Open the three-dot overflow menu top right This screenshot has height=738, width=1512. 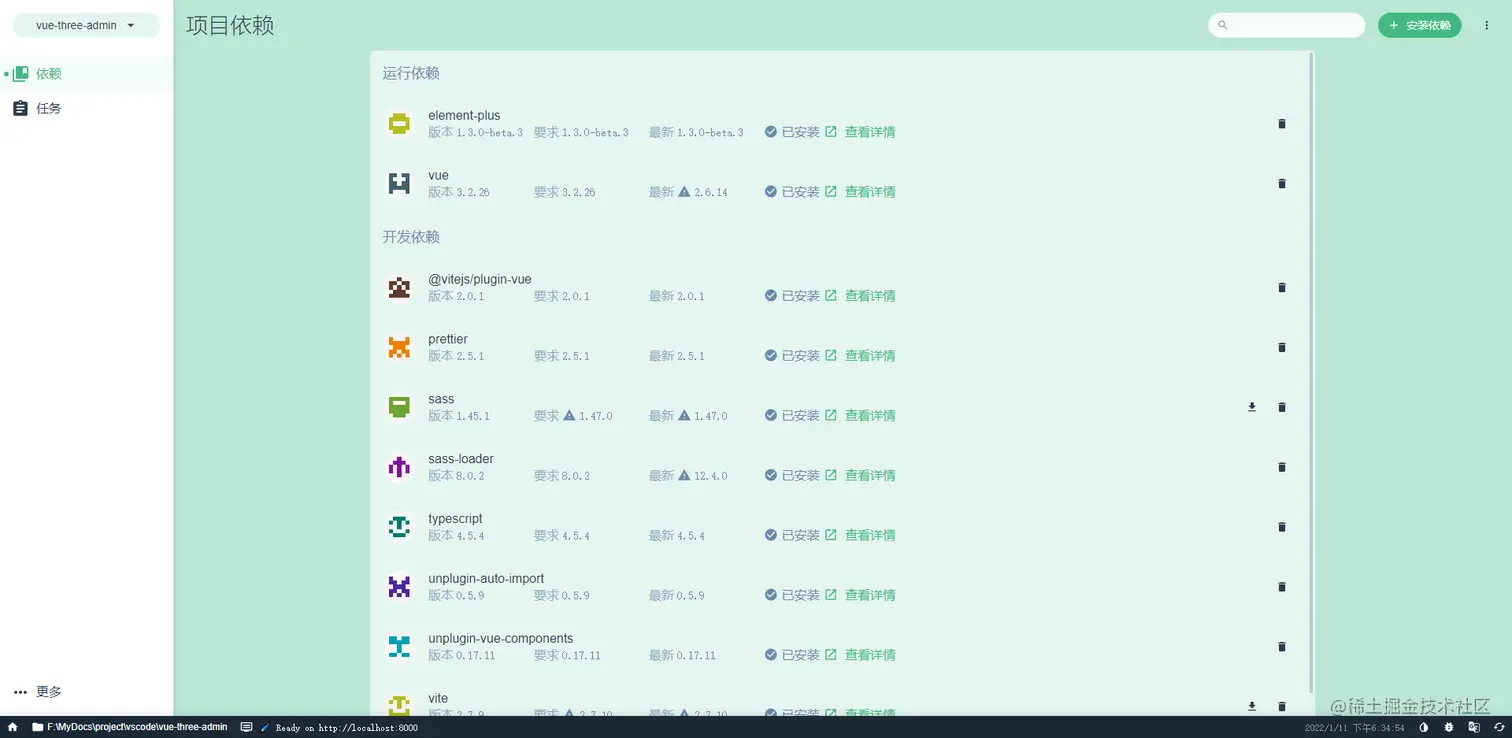pos(1487,25)
